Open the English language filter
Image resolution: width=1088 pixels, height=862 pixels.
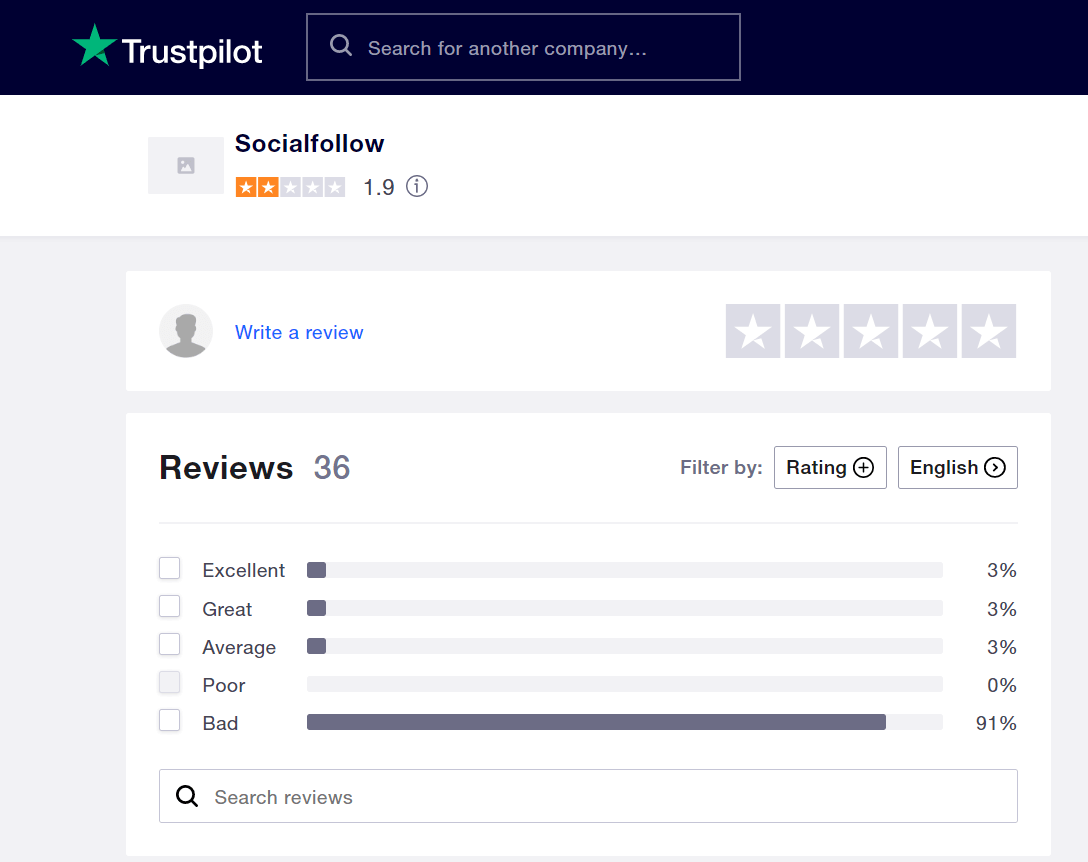[958, 468]
